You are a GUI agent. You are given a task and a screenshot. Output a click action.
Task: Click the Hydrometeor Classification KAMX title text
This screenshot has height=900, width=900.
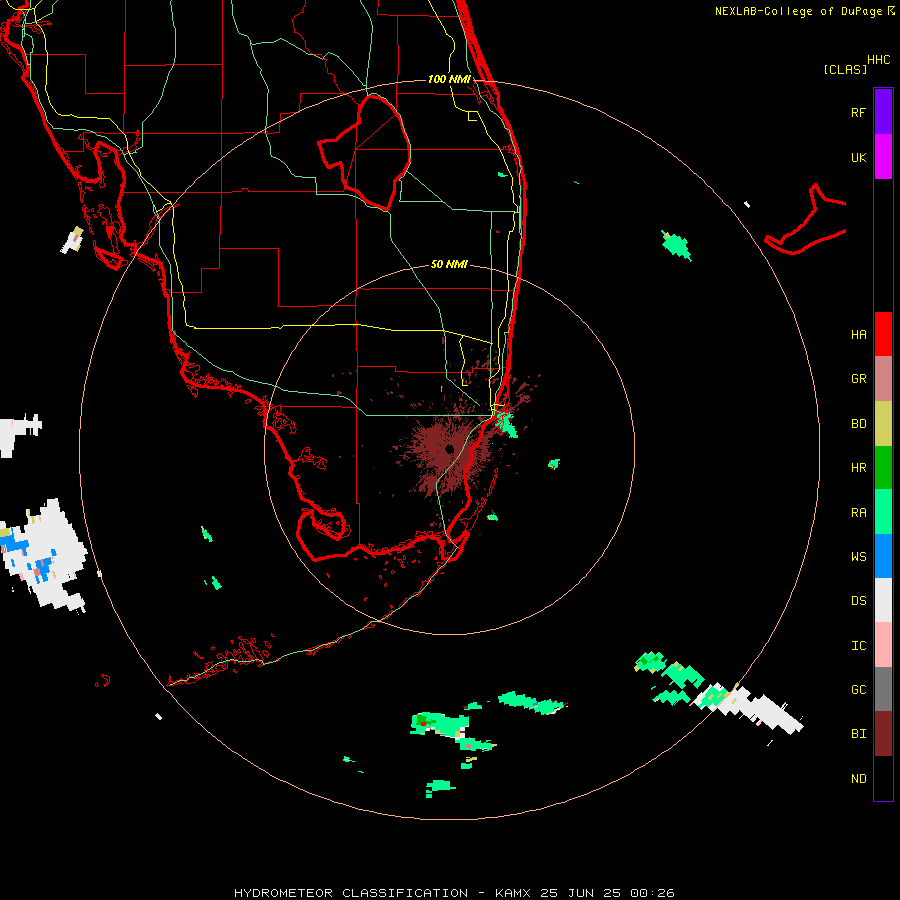click(453, 893)
